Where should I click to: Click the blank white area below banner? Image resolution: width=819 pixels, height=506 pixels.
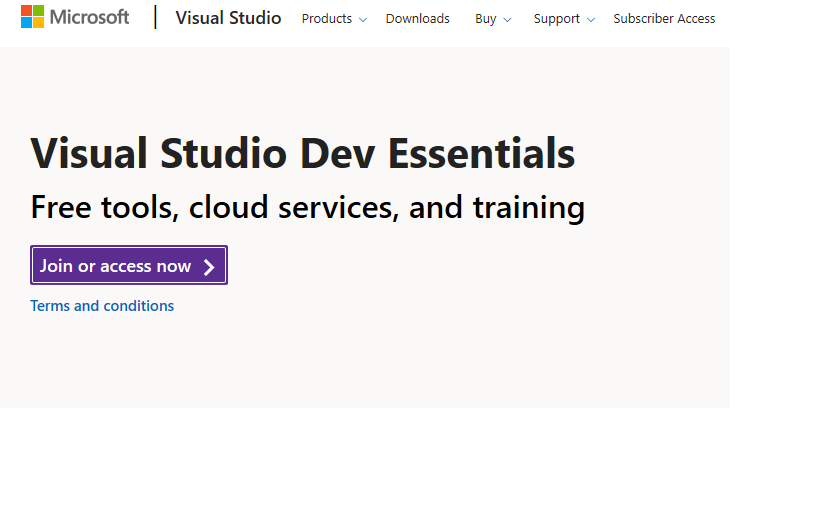click(x=400, y=460)
